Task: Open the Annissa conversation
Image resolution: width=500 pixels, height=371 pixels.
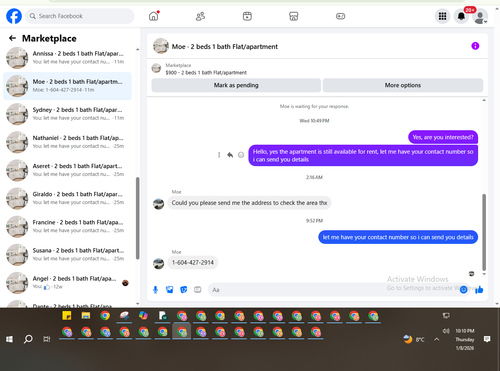Action: point(67,57)
